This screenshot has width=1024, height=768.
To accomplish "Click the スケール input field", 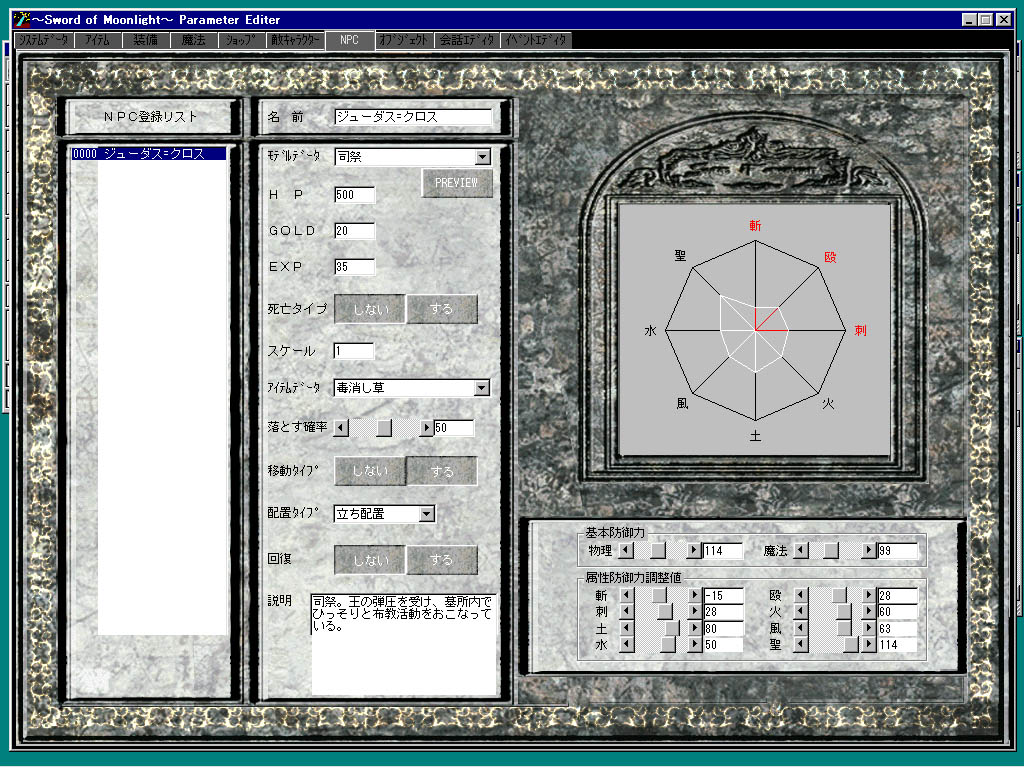I will 354,351.
